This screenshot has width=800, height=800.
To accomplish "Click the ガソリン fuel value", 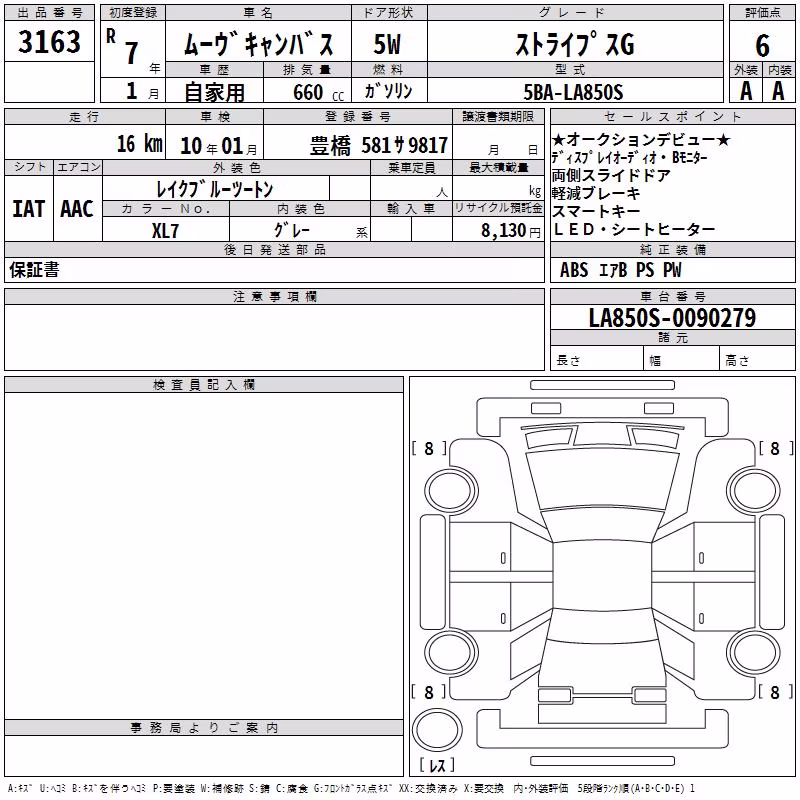I will (x=388, y=91).
